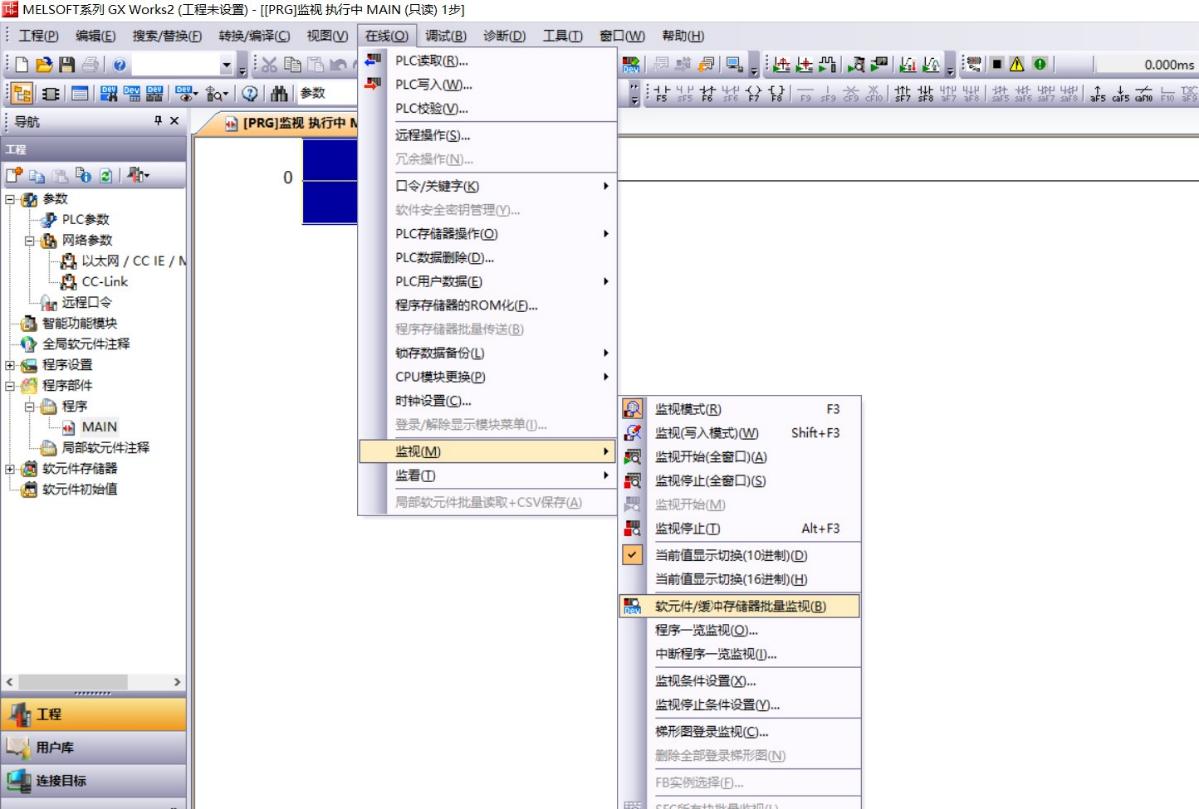
Task: Choose 监视模式(R) from submenu
Action: tap(739, 409)
